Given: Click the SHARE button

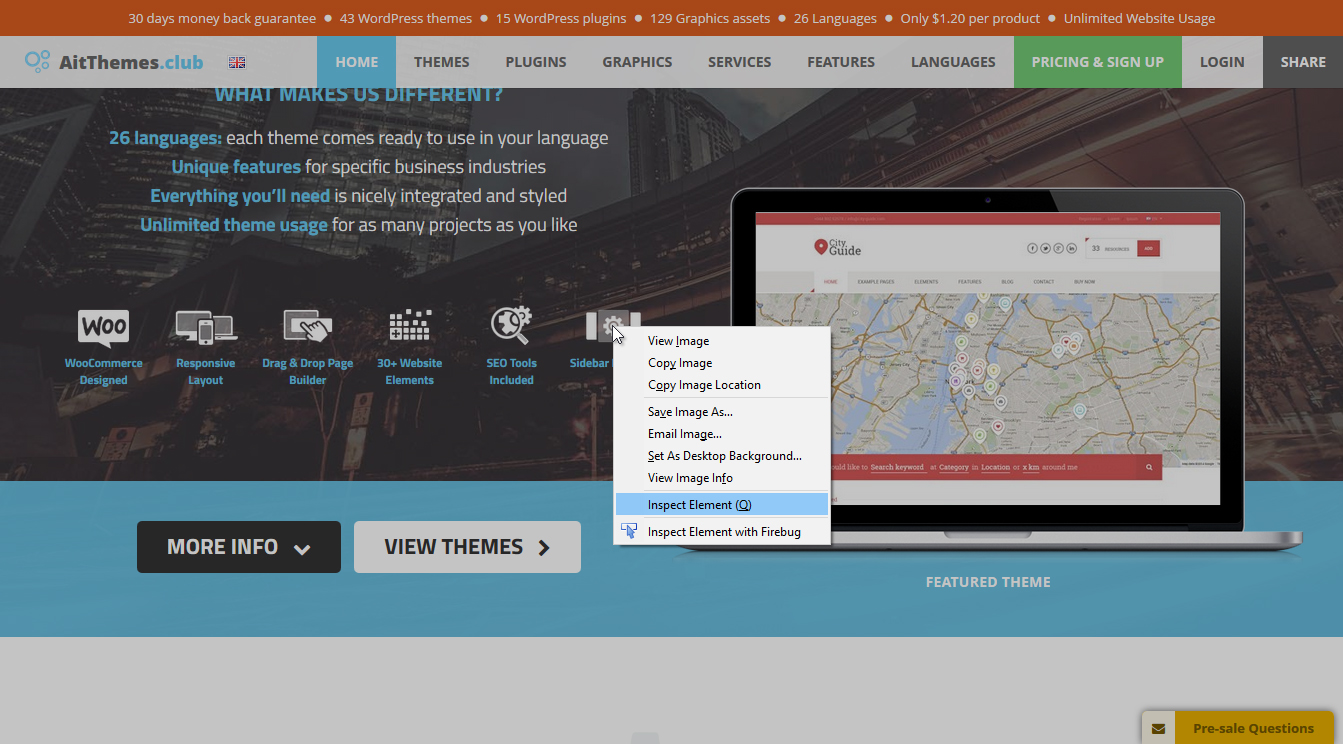Looking at the screenshot, I should point(1303,62).
